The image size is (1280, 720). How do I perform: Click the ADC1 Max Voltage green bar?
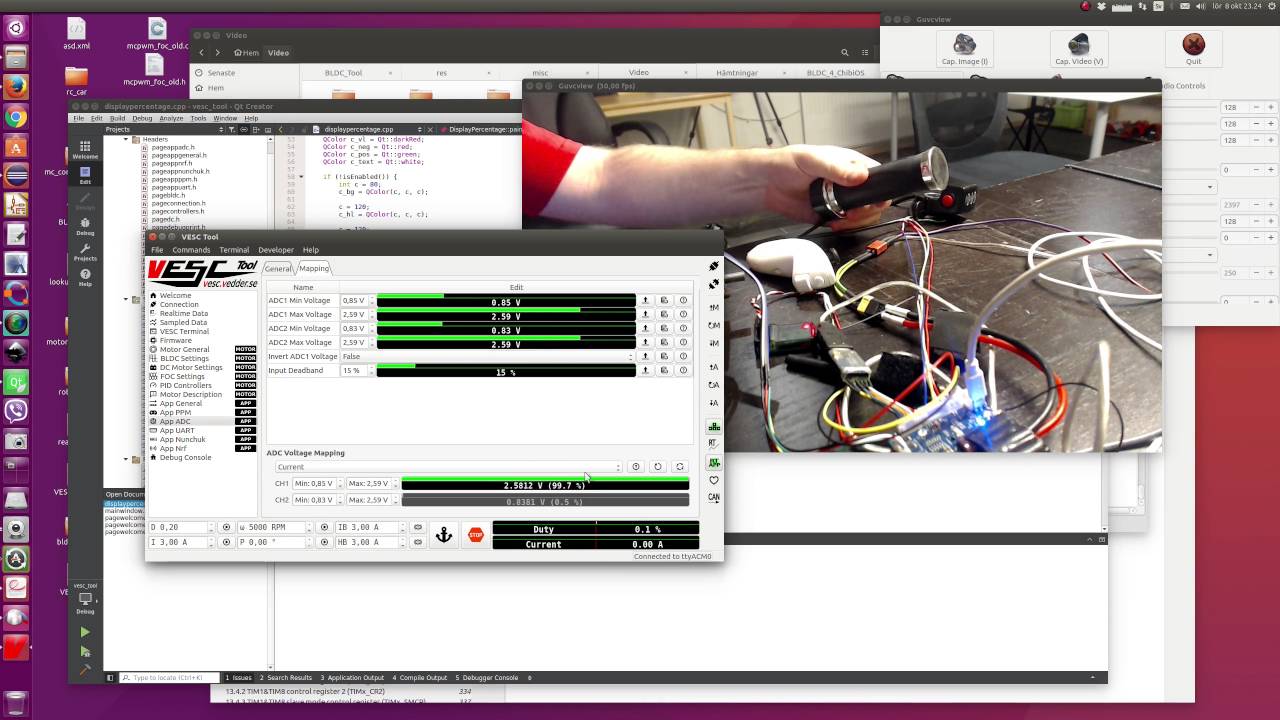pos(506,315)
